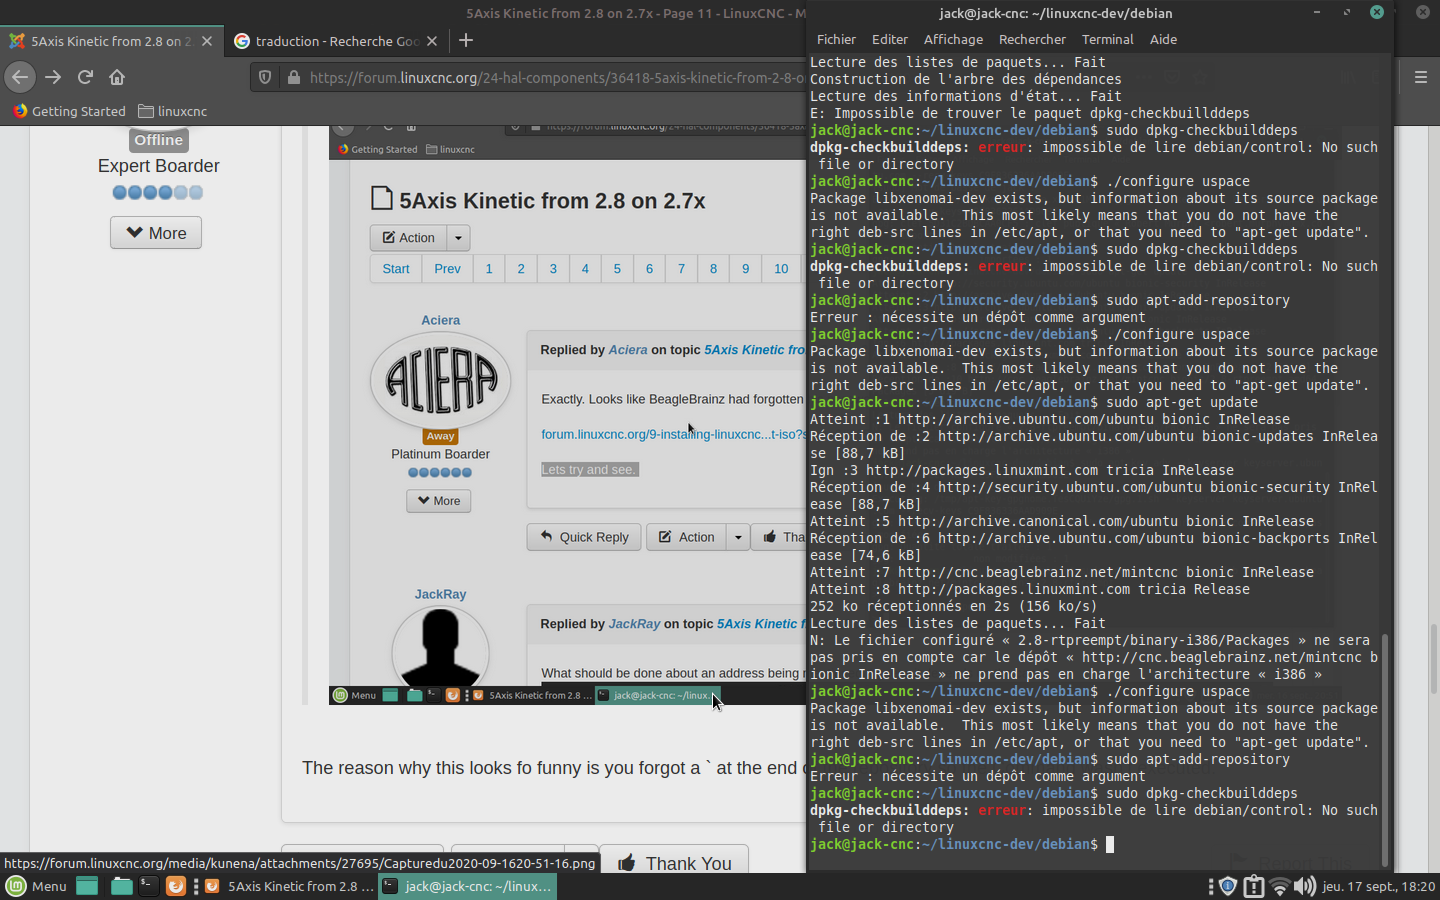
Task: Click Action button next to Quick Reply
Action: pos(686,537)
